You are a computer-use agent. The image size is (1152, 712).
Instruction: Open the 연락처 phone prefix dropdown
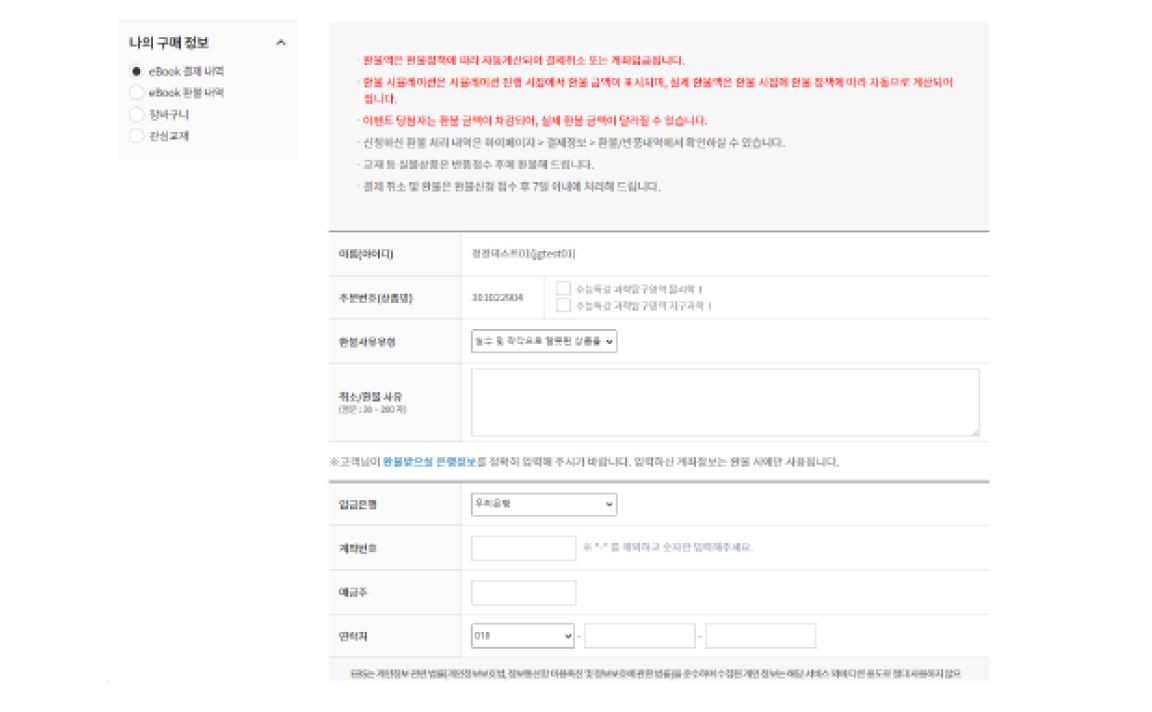tap(522, 636)
